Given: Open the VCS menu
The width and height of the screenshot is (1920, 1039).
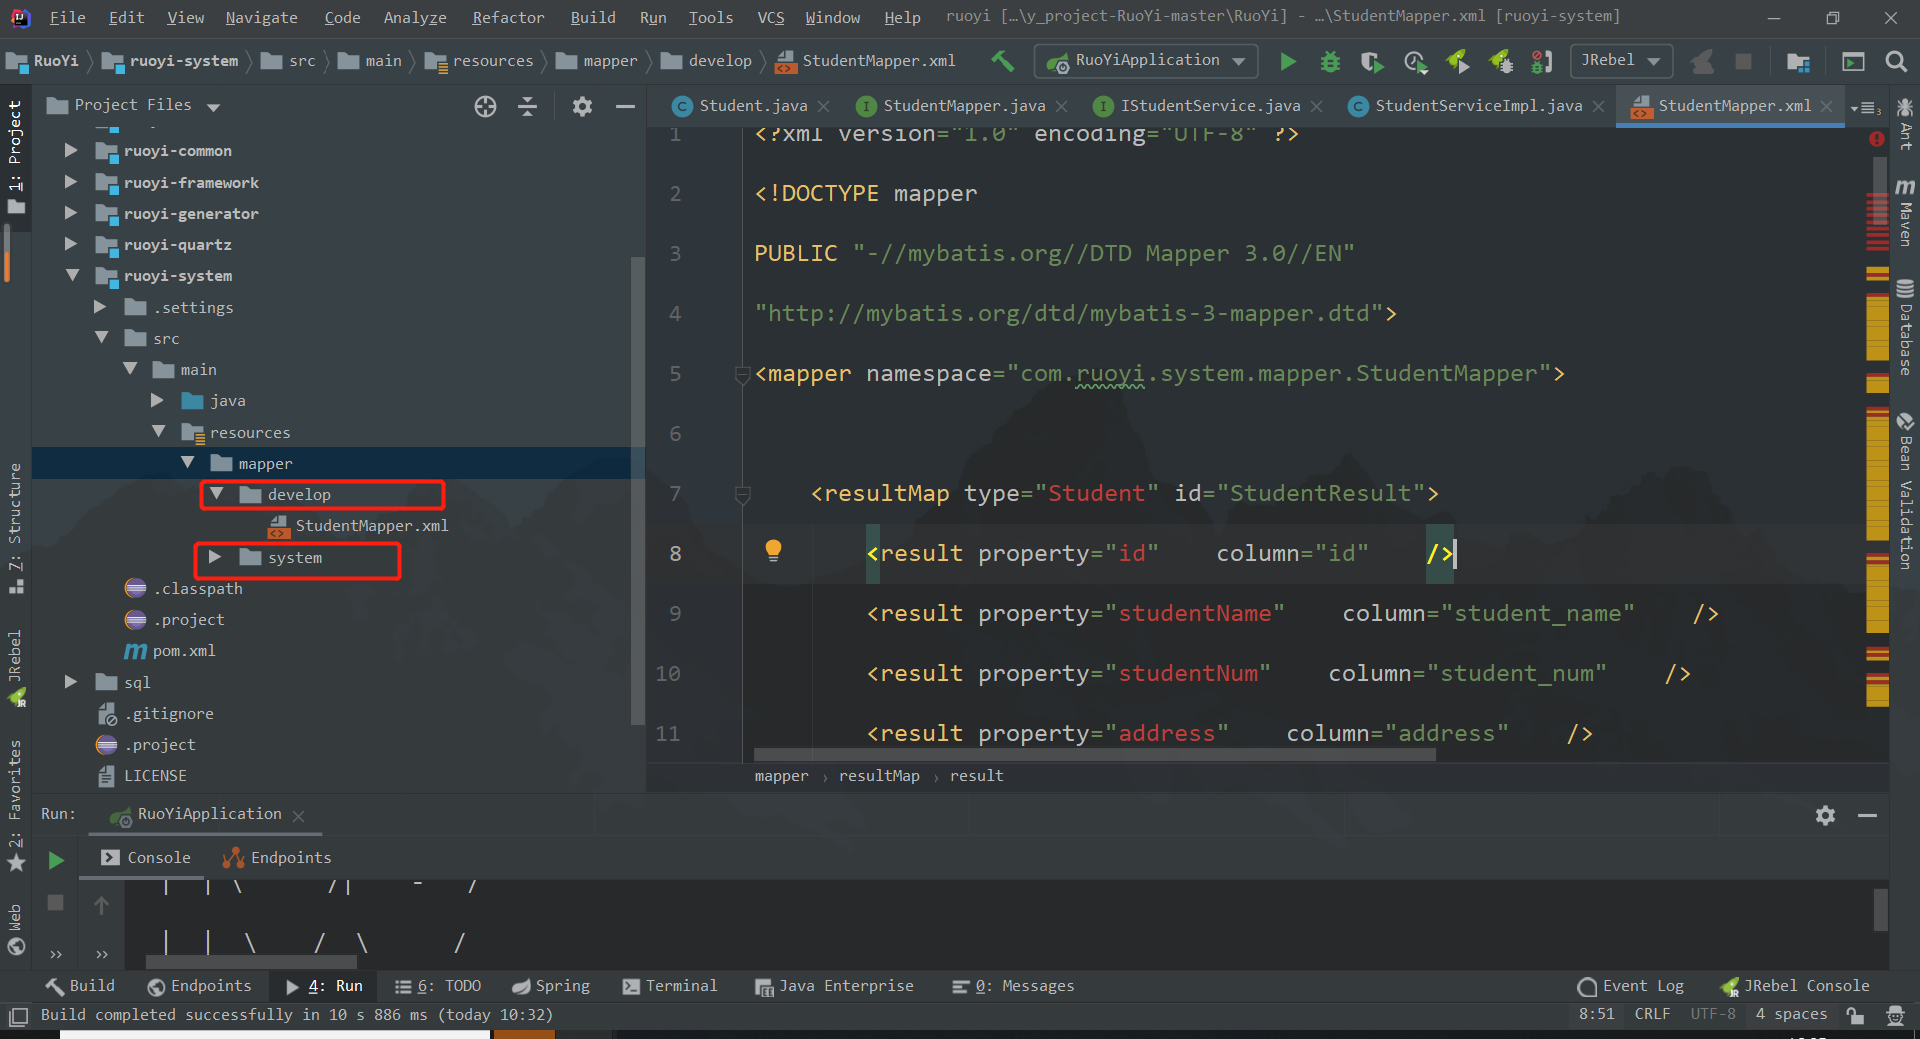Looking at the screenshot, I should coord(770,18).
